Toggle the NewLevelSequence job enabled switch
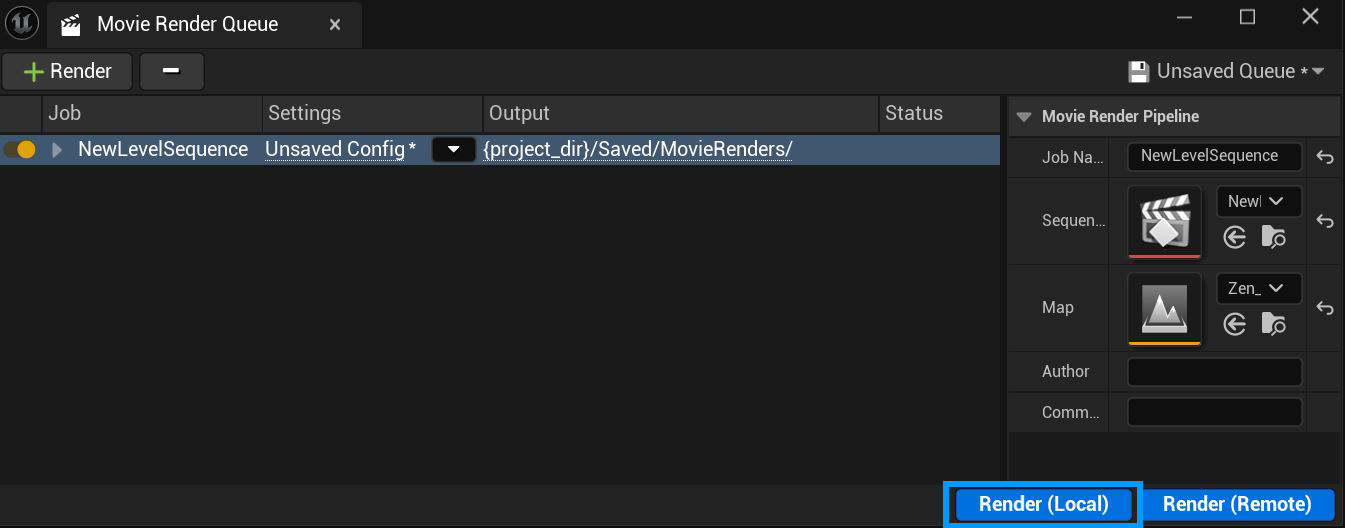The image size is (1345, 528). [20, 150]
